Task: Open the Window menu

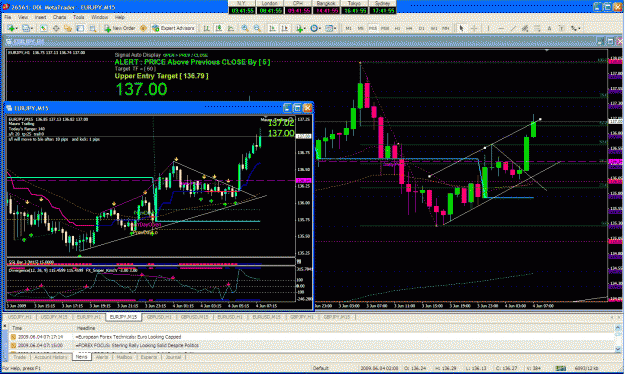Action: point(100,18)
